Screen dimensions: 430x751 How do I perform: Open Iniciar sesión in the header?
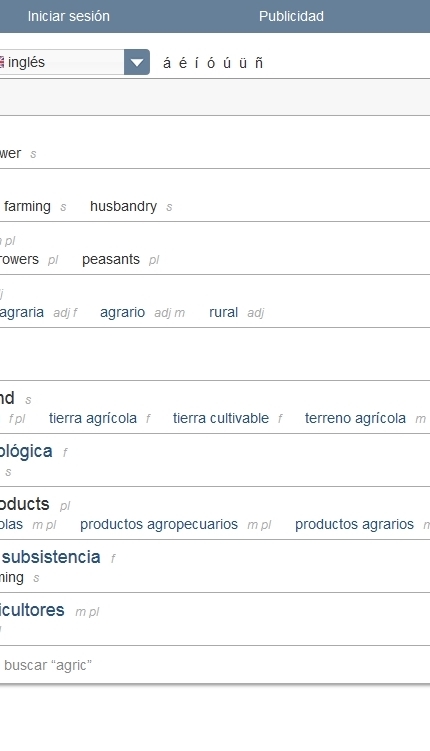tap(68, 16)
